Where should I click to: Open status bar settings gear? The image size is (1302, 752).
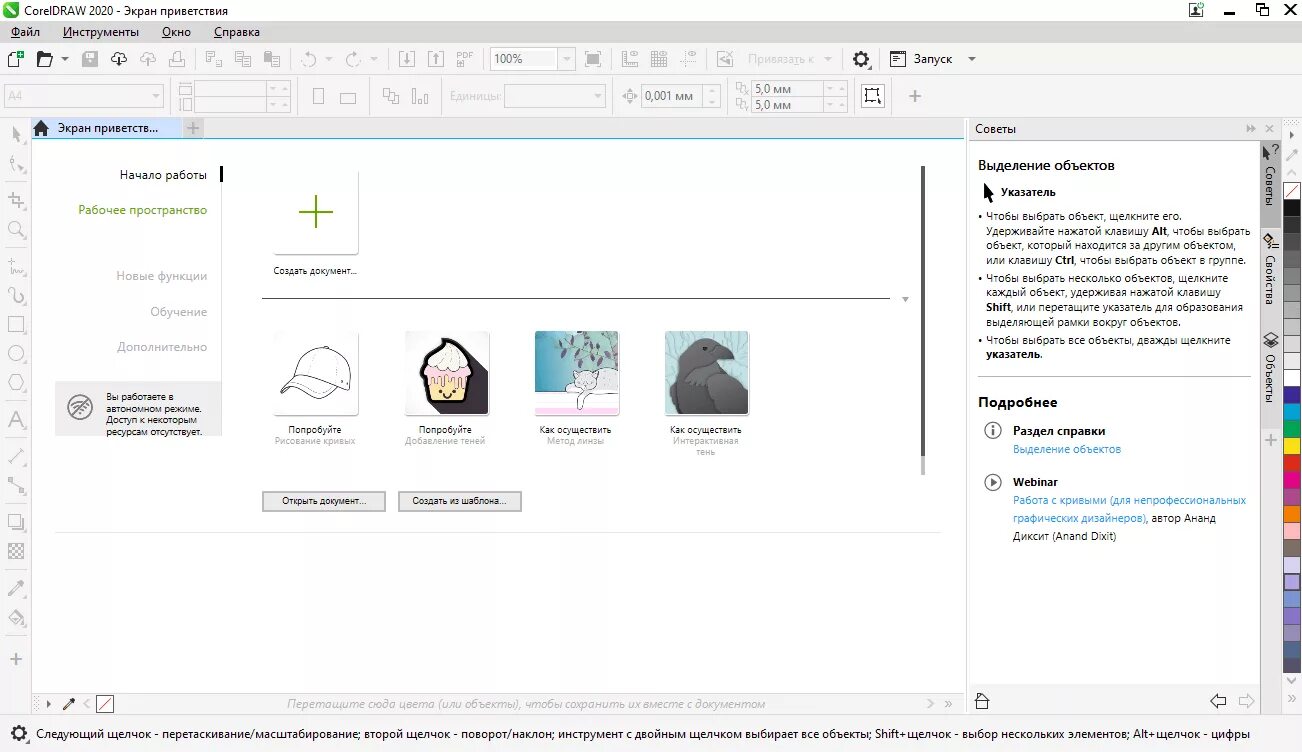[17, 733]
